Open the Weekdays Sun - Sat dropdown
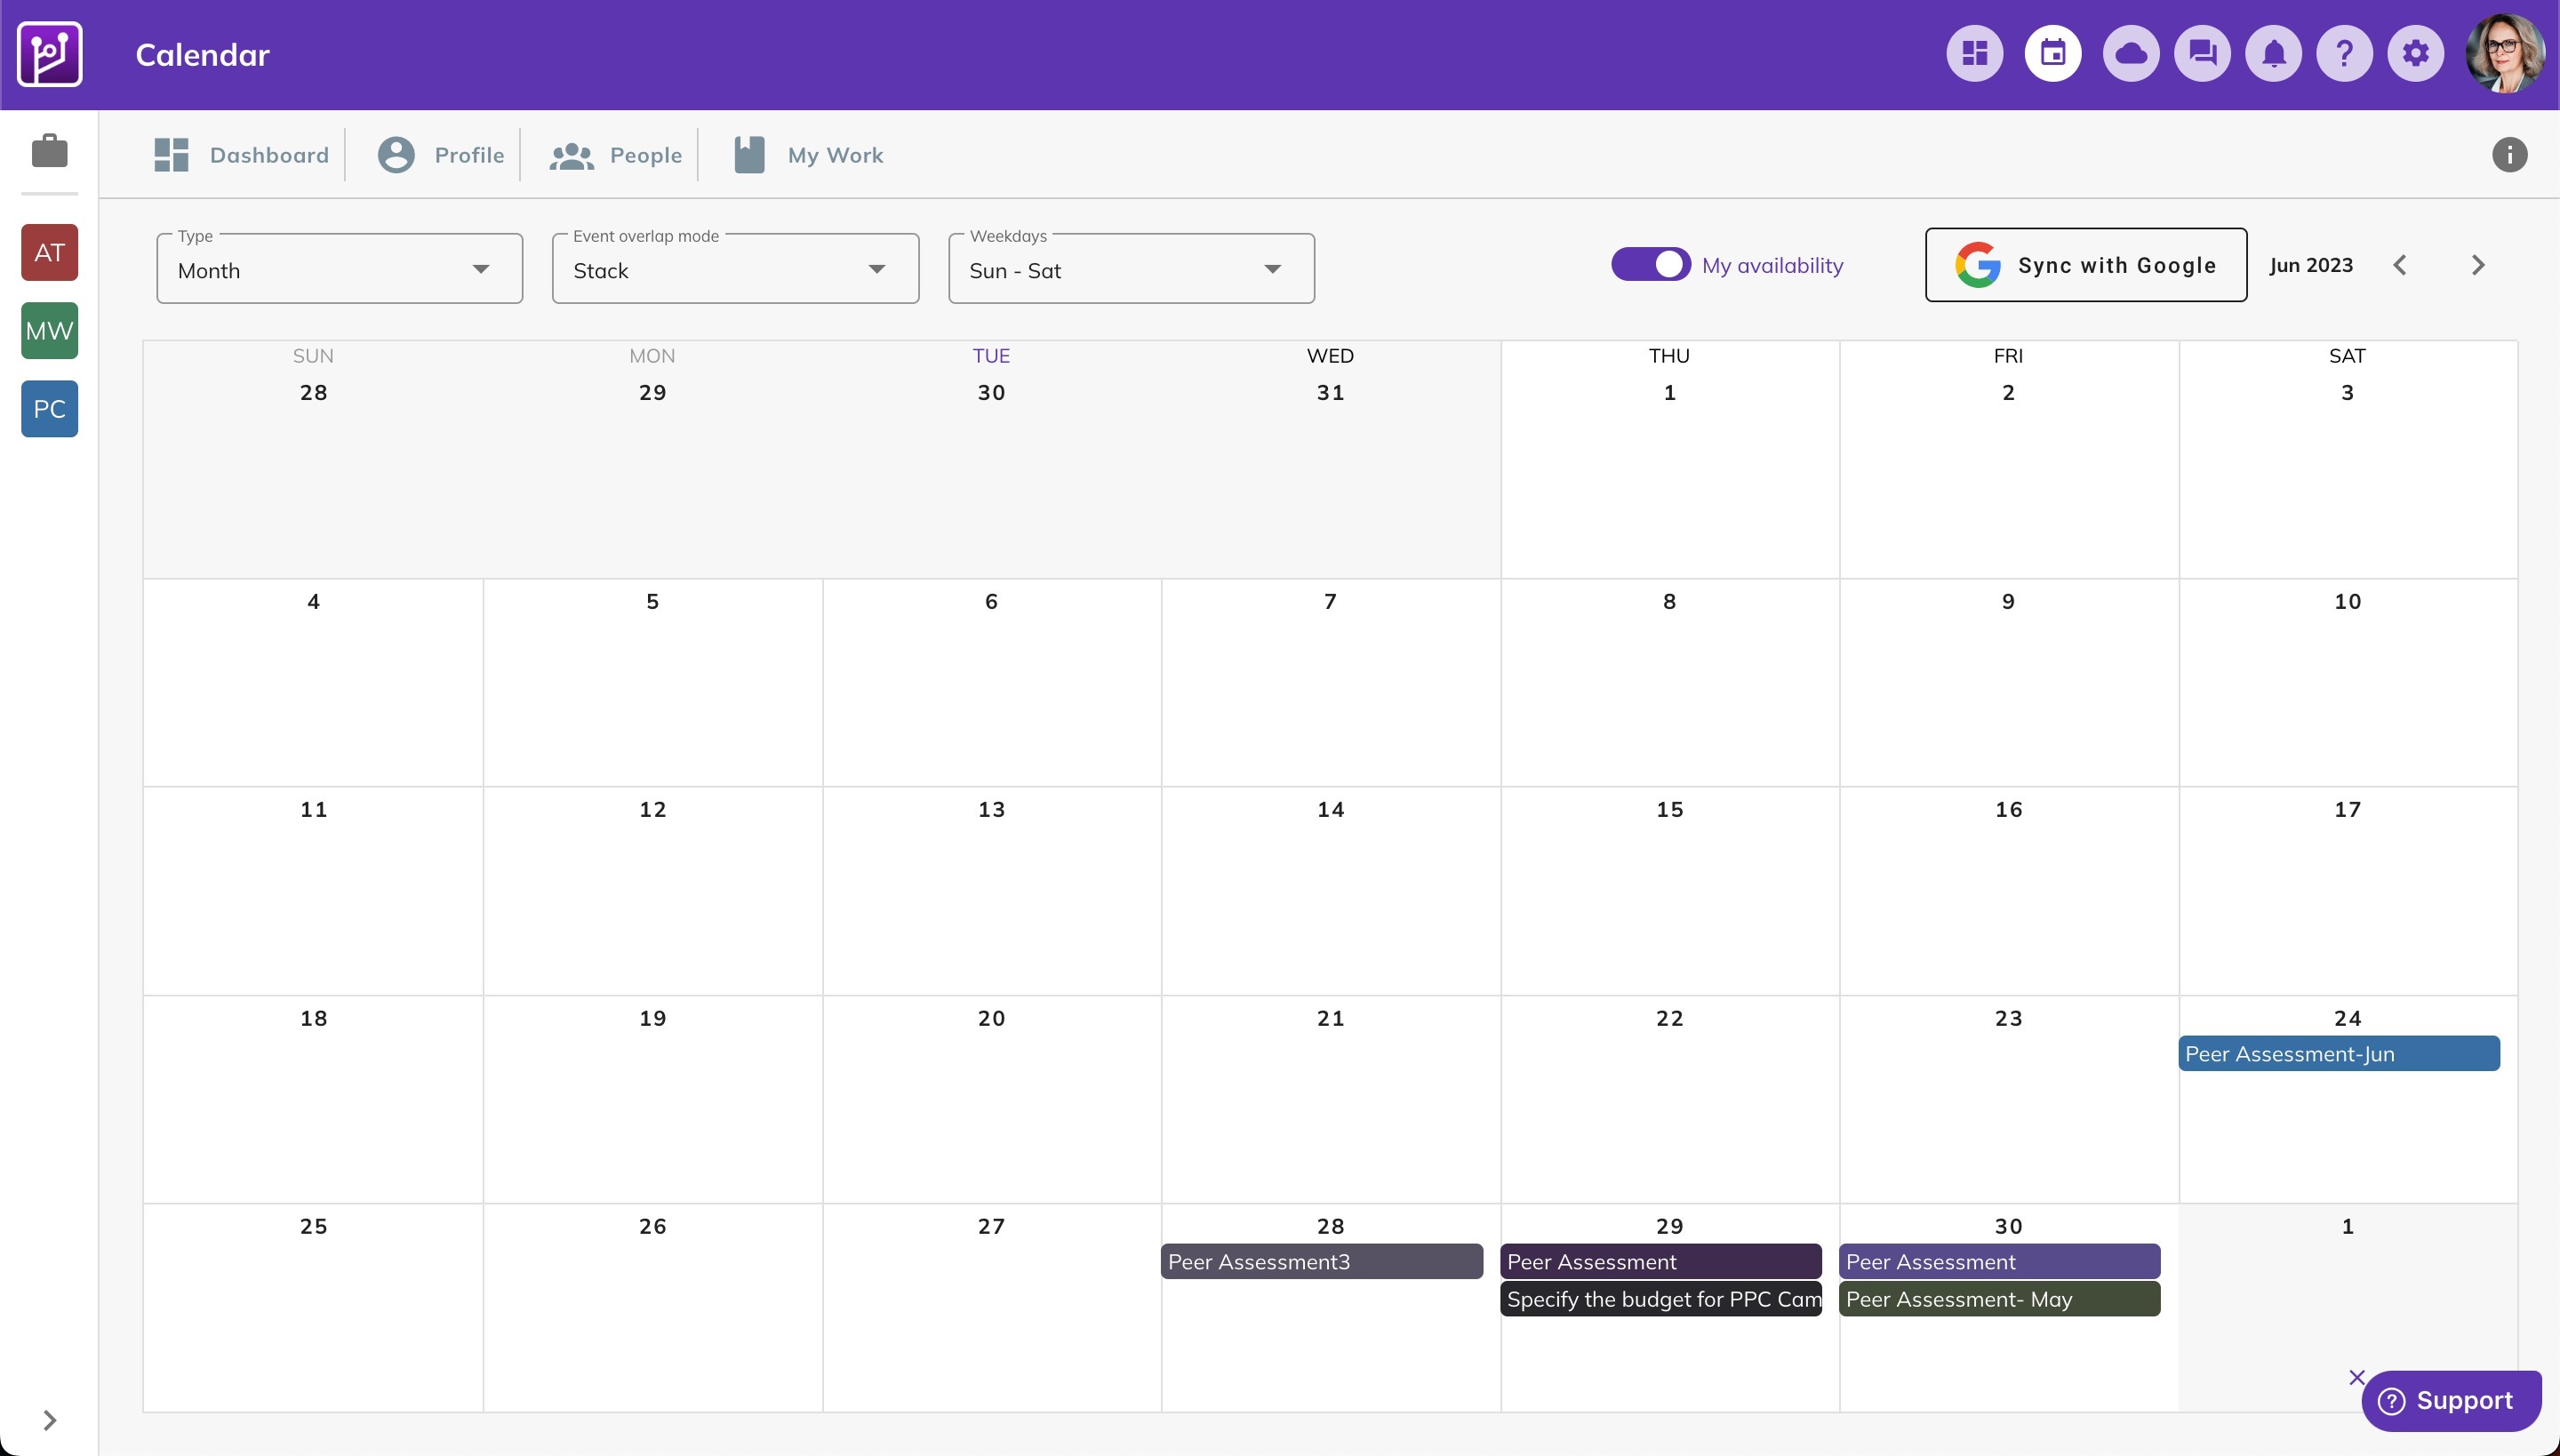 pos(1130,270)
